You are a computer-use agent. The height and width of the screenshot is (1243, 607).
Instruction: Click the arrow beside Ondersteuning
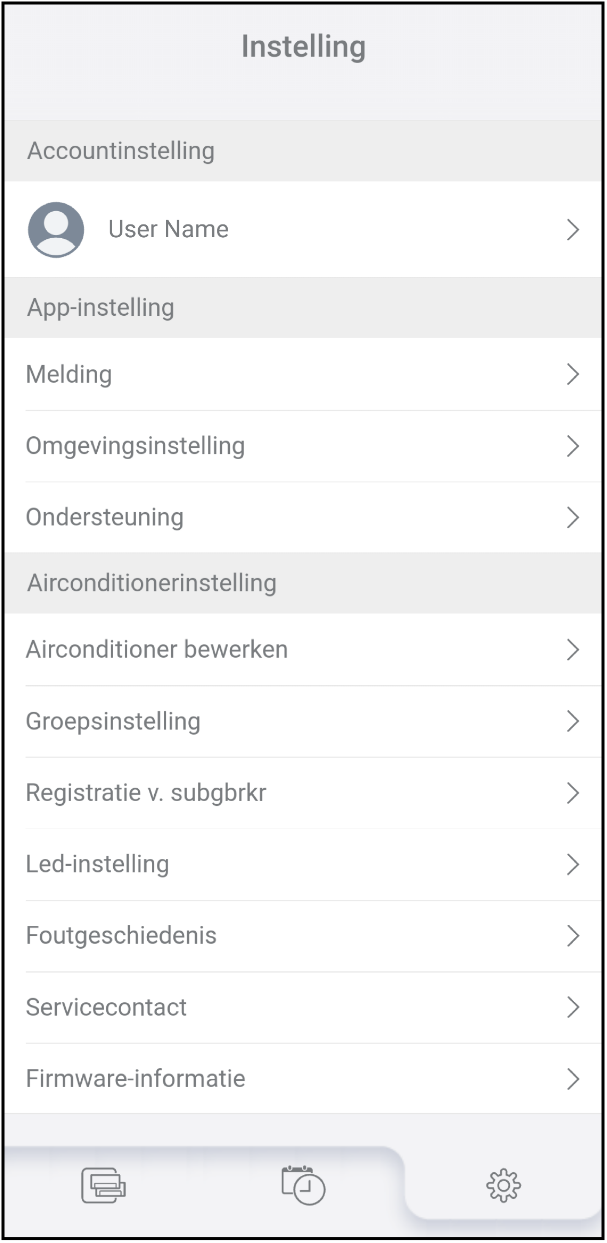click(573, 517)
